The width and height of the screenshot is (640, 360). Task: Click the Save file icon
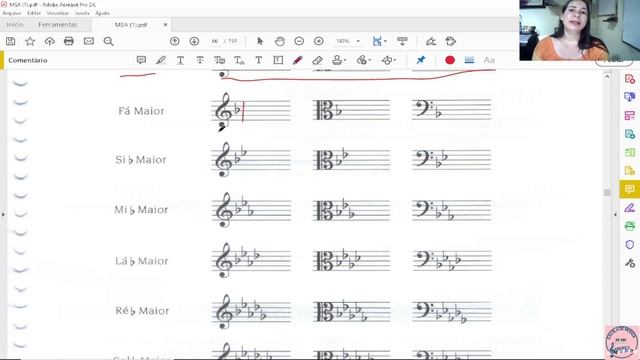coord(11,41)
